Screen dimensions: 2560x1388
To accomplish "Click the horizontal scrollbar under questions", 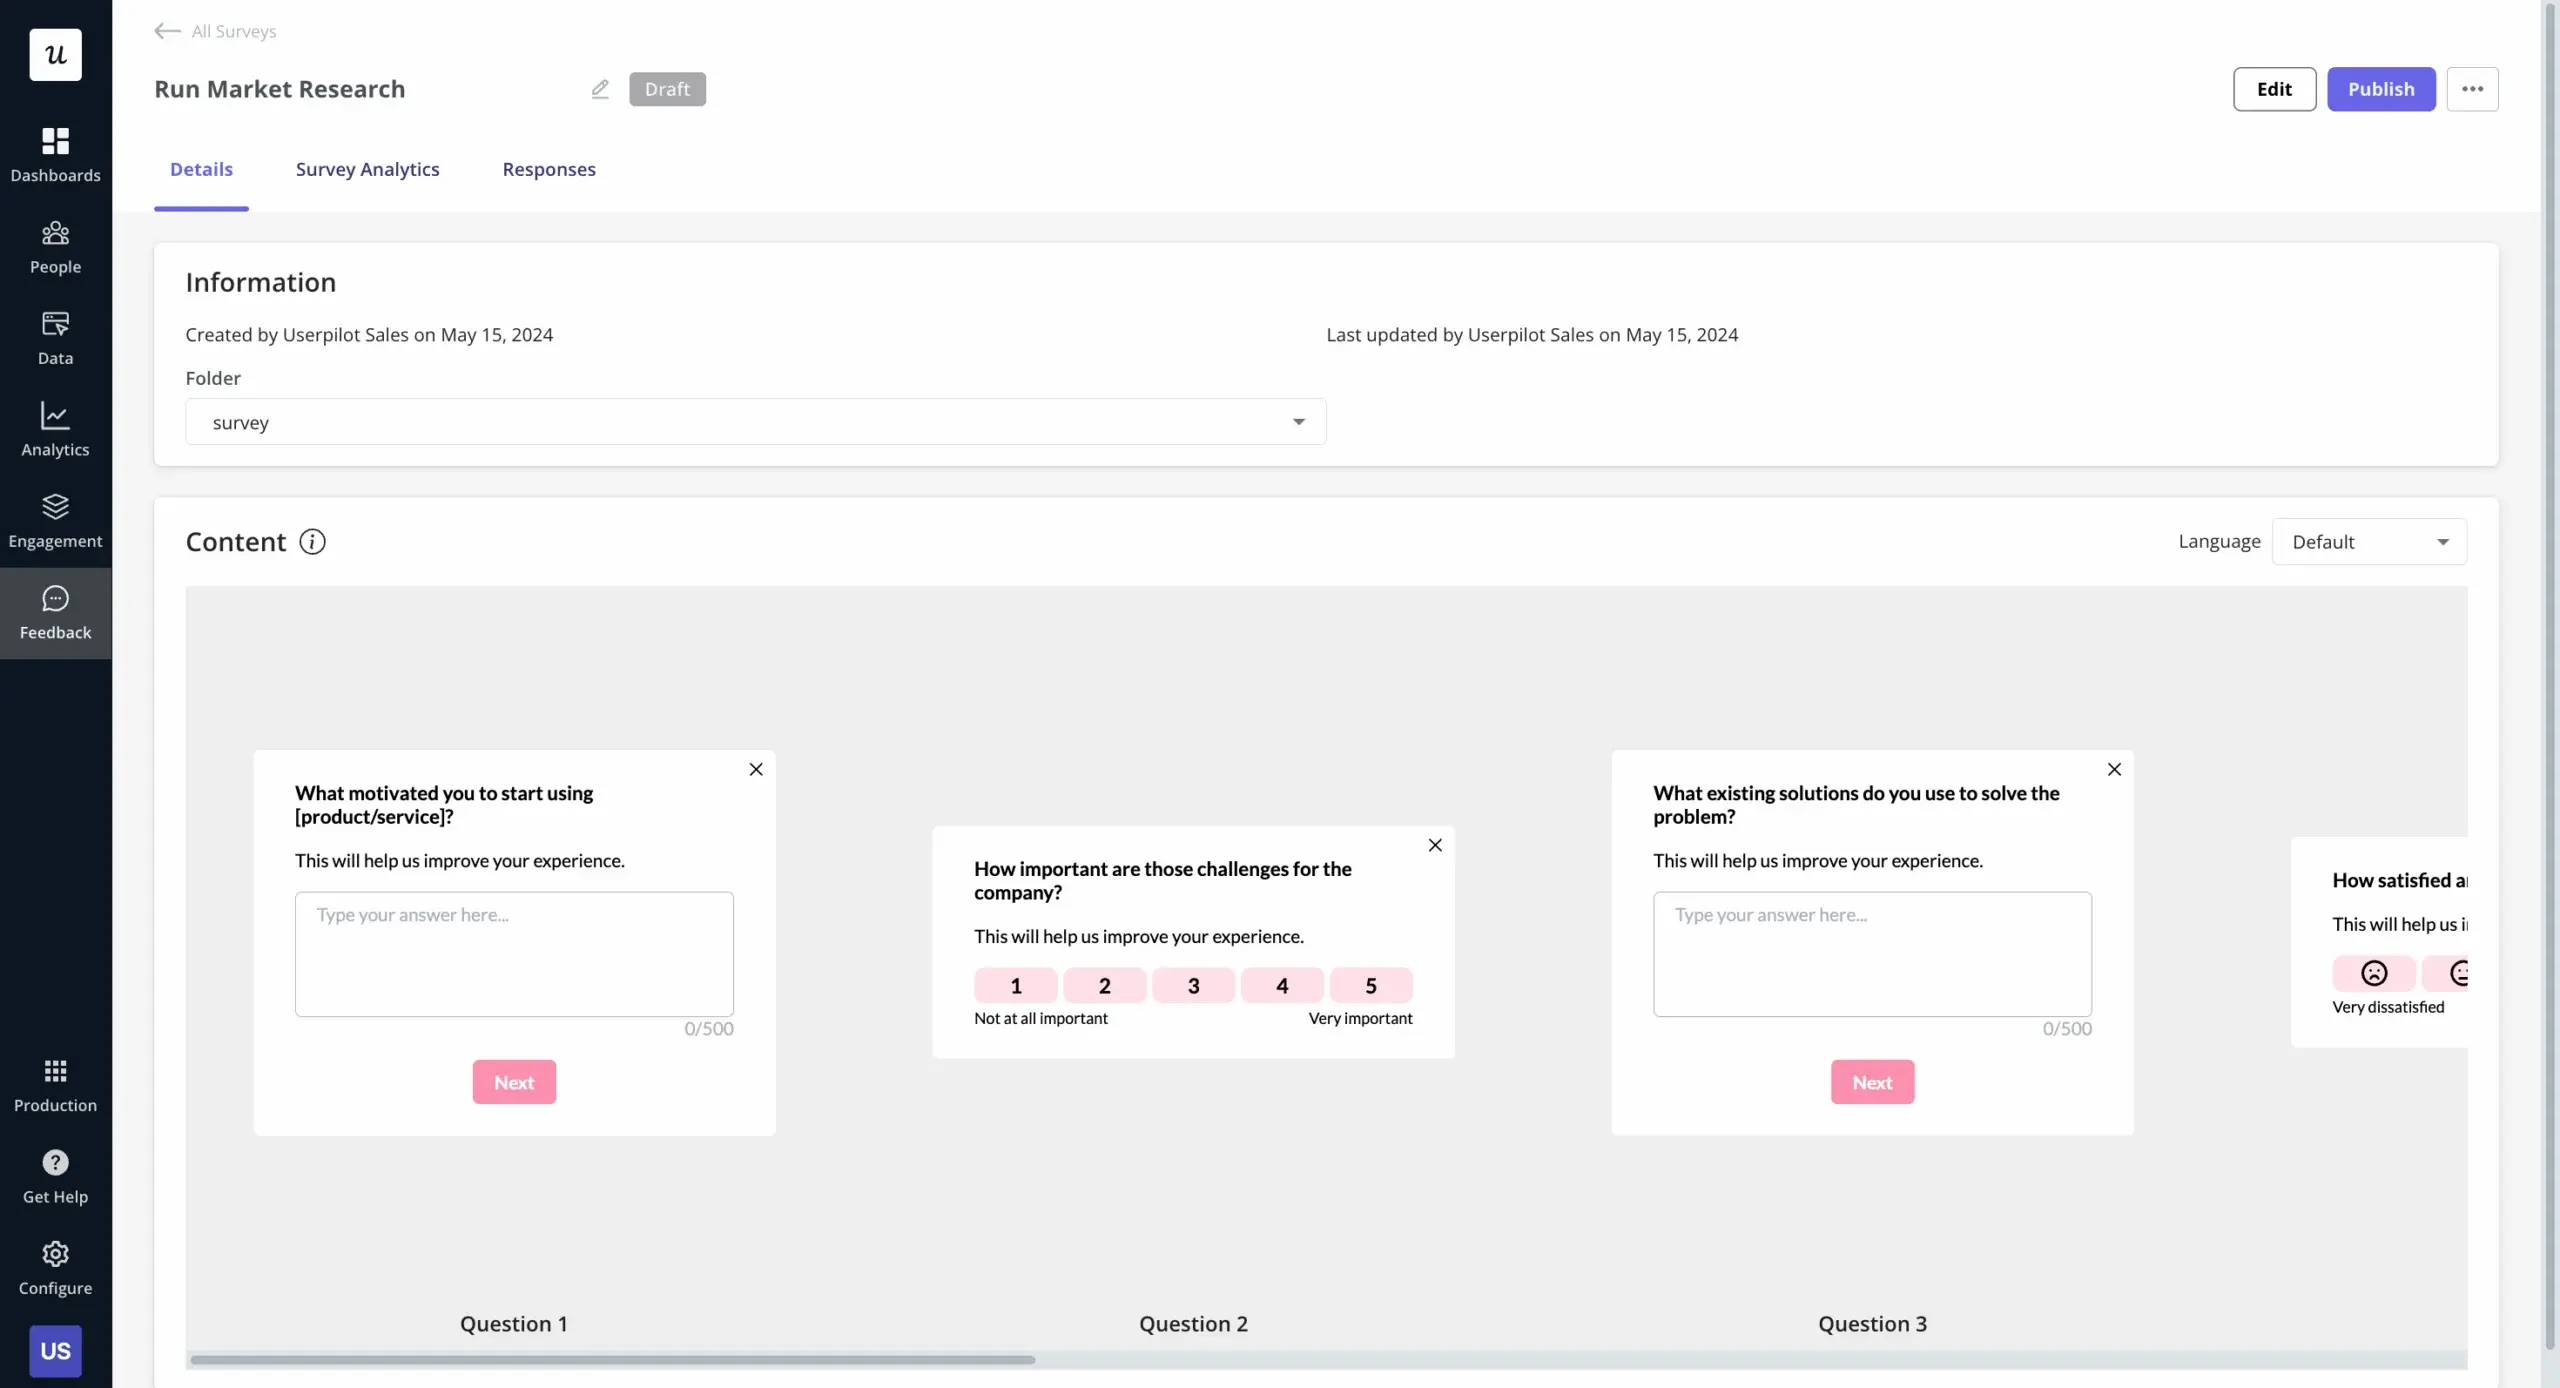I will pos(612,1360).
